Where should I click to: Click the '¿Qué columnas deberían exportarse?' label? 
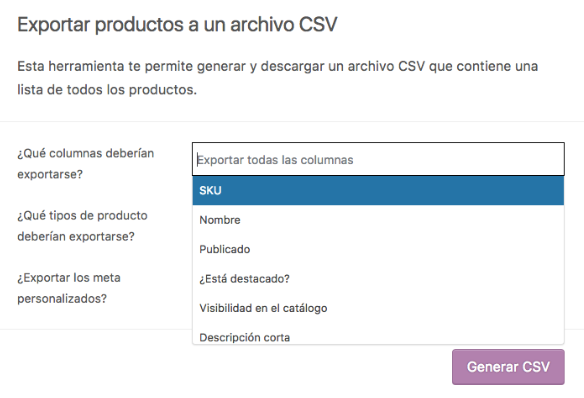click(x=86, y=163)
